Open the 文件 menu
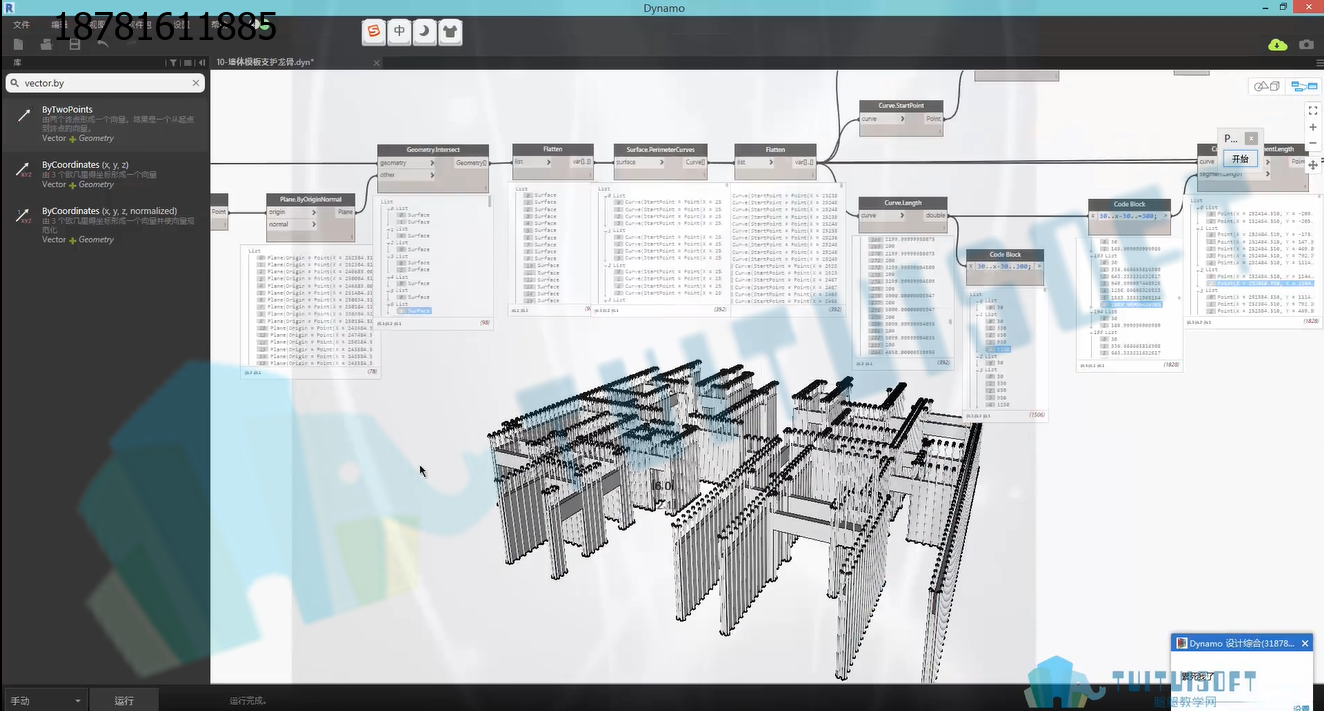 pyautogui.click(x=21, y=24)
